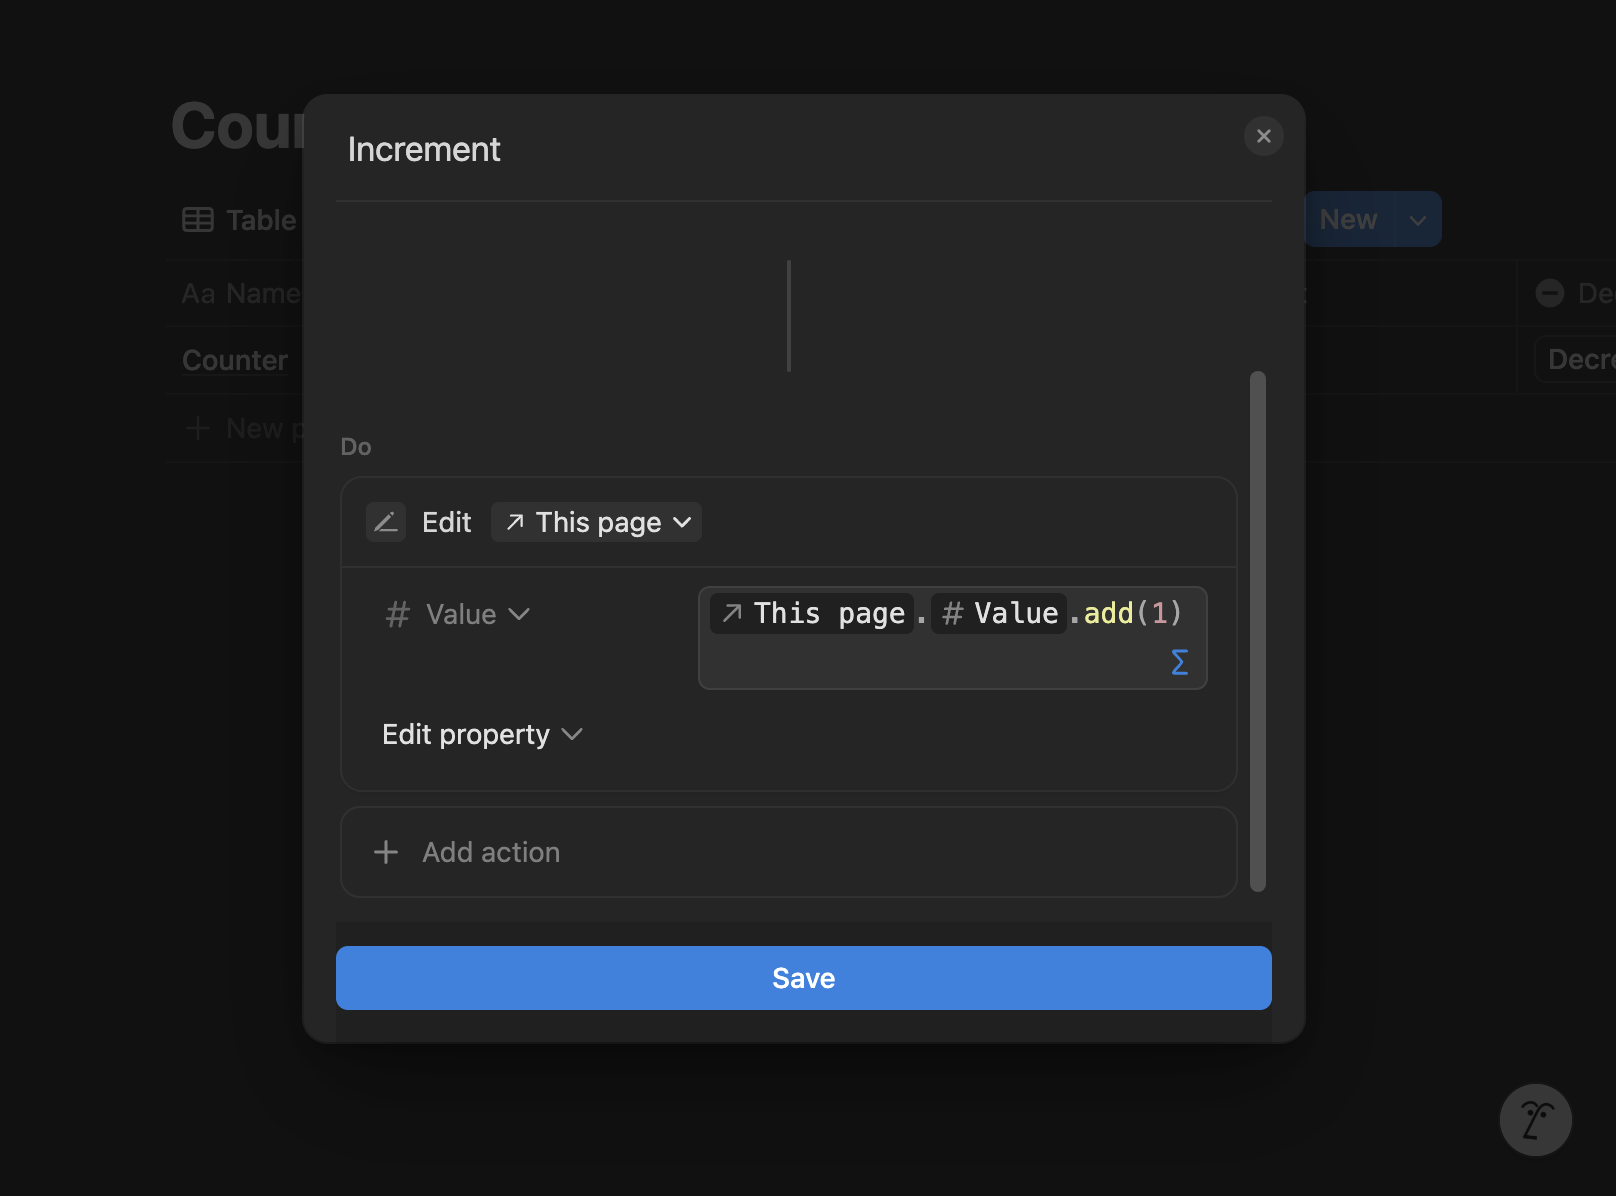Viewport: 1616px width, 1196px height.
Task: Click the Table view icon in the background
Action: [x=196, y=219]
